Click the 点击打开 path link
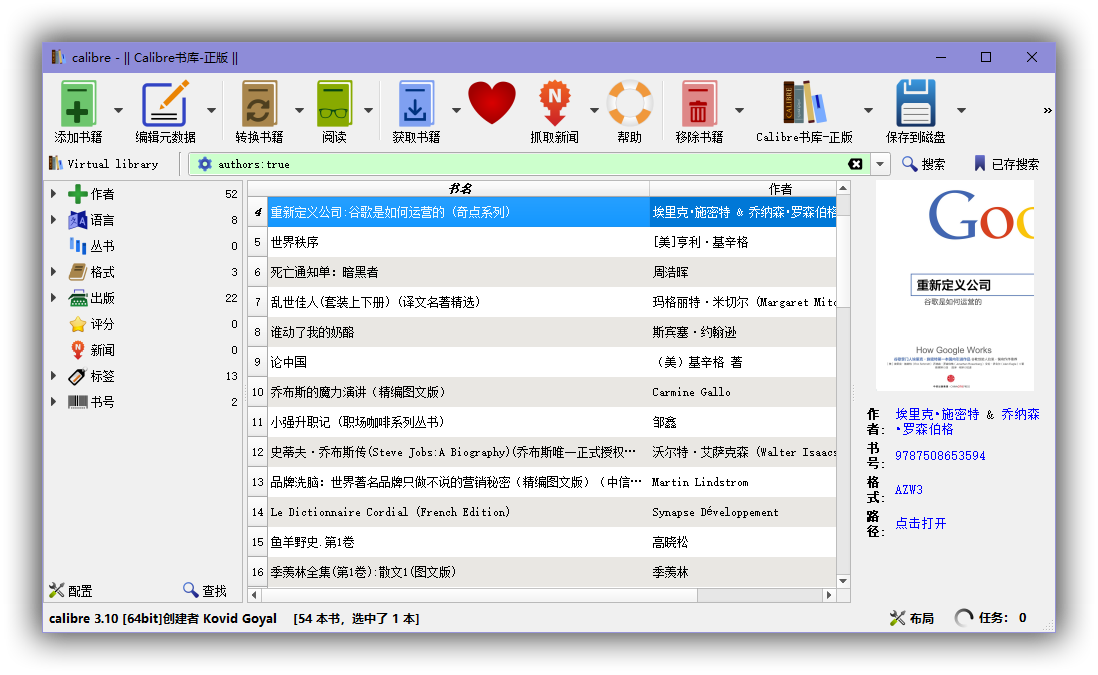1098x675 pixels. click(x=920, y=523)
